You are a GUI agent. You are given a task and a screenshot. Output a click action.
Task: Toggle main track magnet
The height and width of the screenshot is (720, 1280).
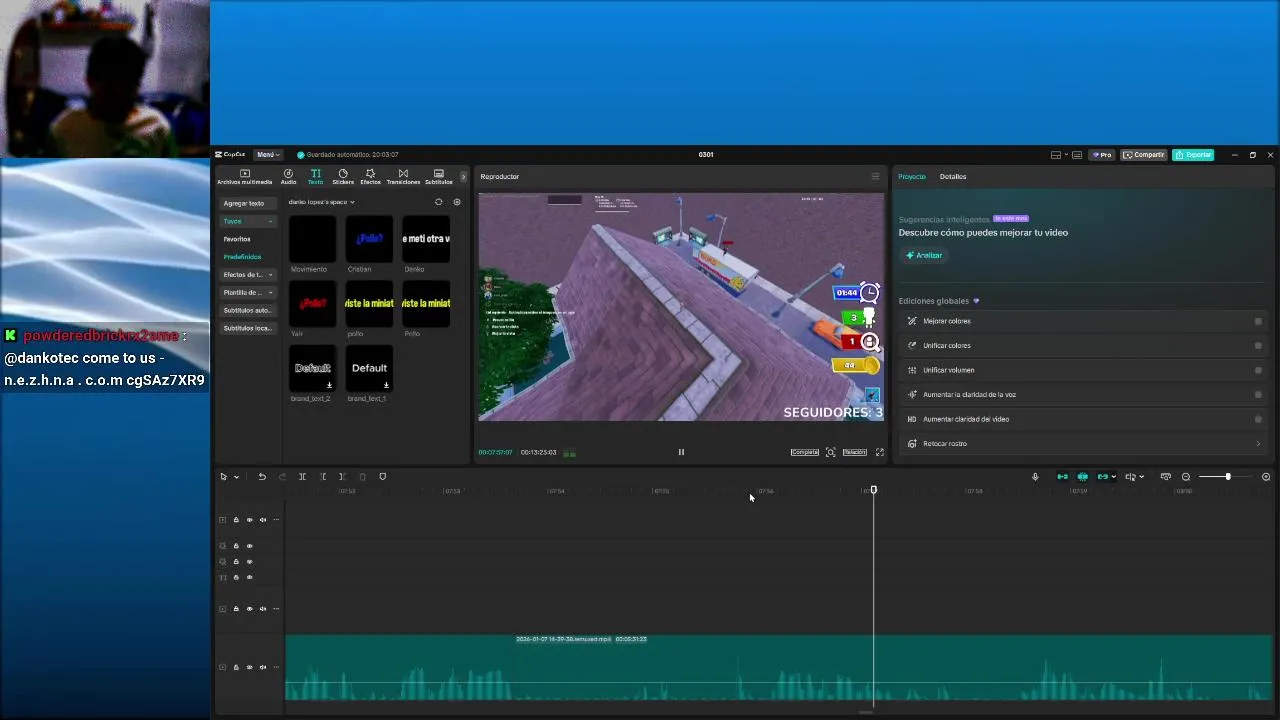tap(1062, 477)
